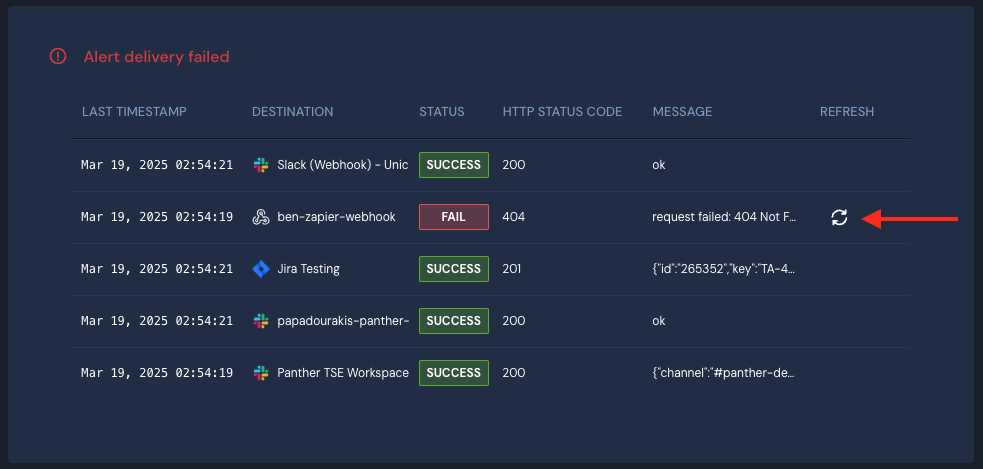Screen dimensions: 983x469
Task: Click the Slack icon beside Slack (Webhook) - Unic
Action: (x=261, y=165)
